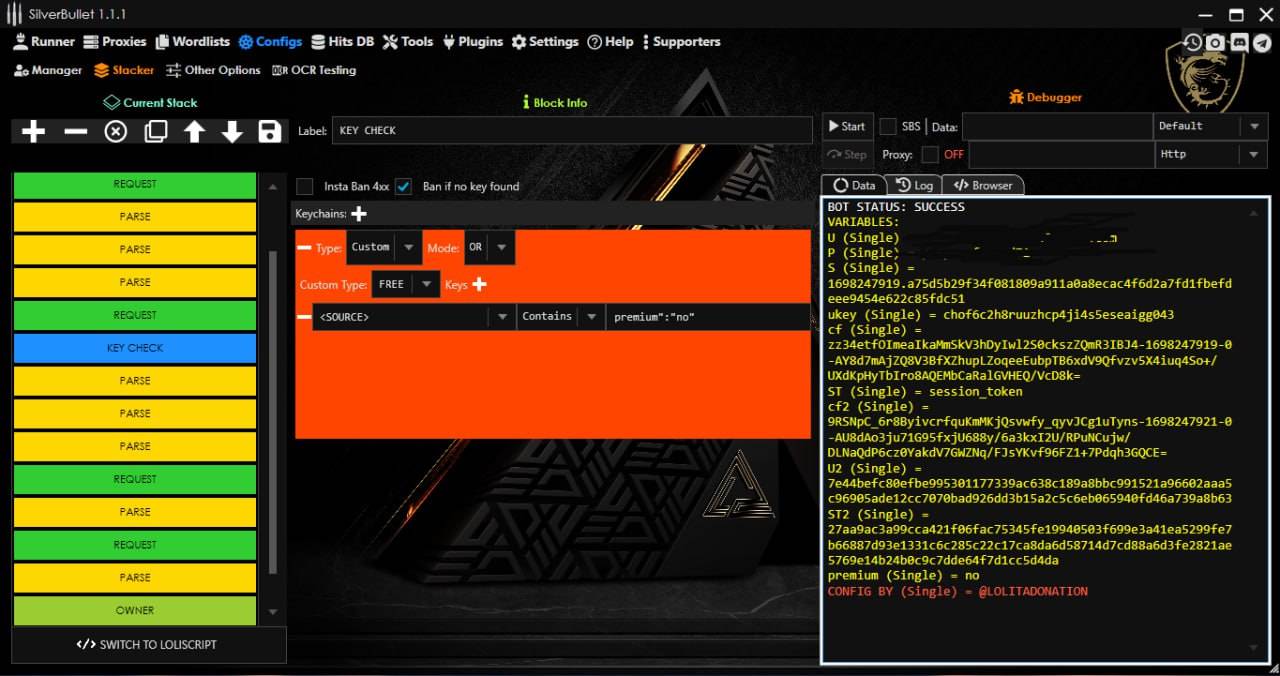This screenshot has width=1280, height=676.
Task: Open the Supporters section
Action: click(x=681, y=42)
